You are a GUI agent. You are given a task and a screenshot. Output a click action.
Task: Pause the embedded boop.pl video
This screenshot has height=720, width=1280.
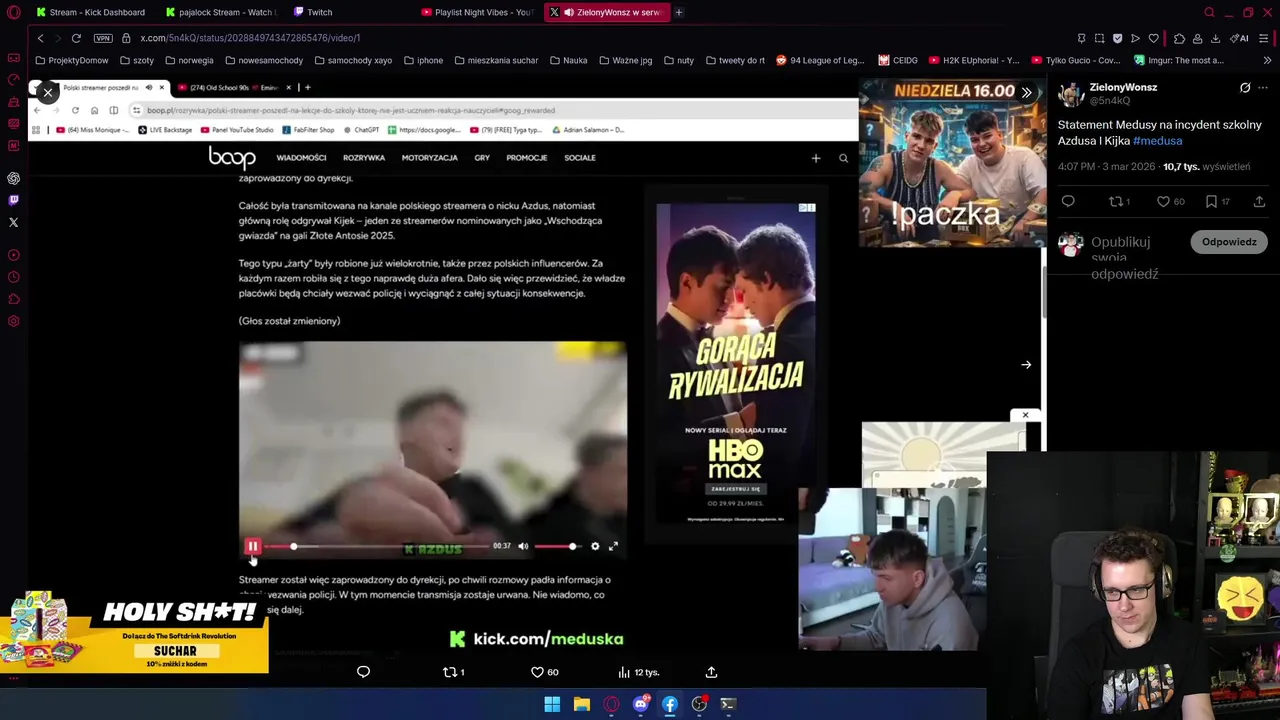253,546
